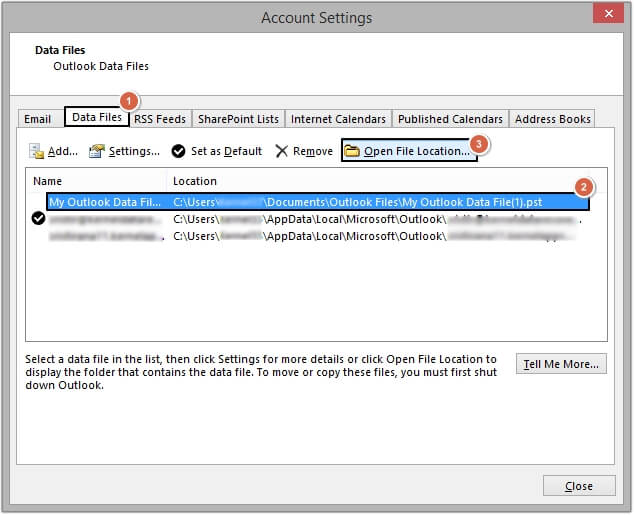Click the default checkmark beside second data file

click(38, 219)
